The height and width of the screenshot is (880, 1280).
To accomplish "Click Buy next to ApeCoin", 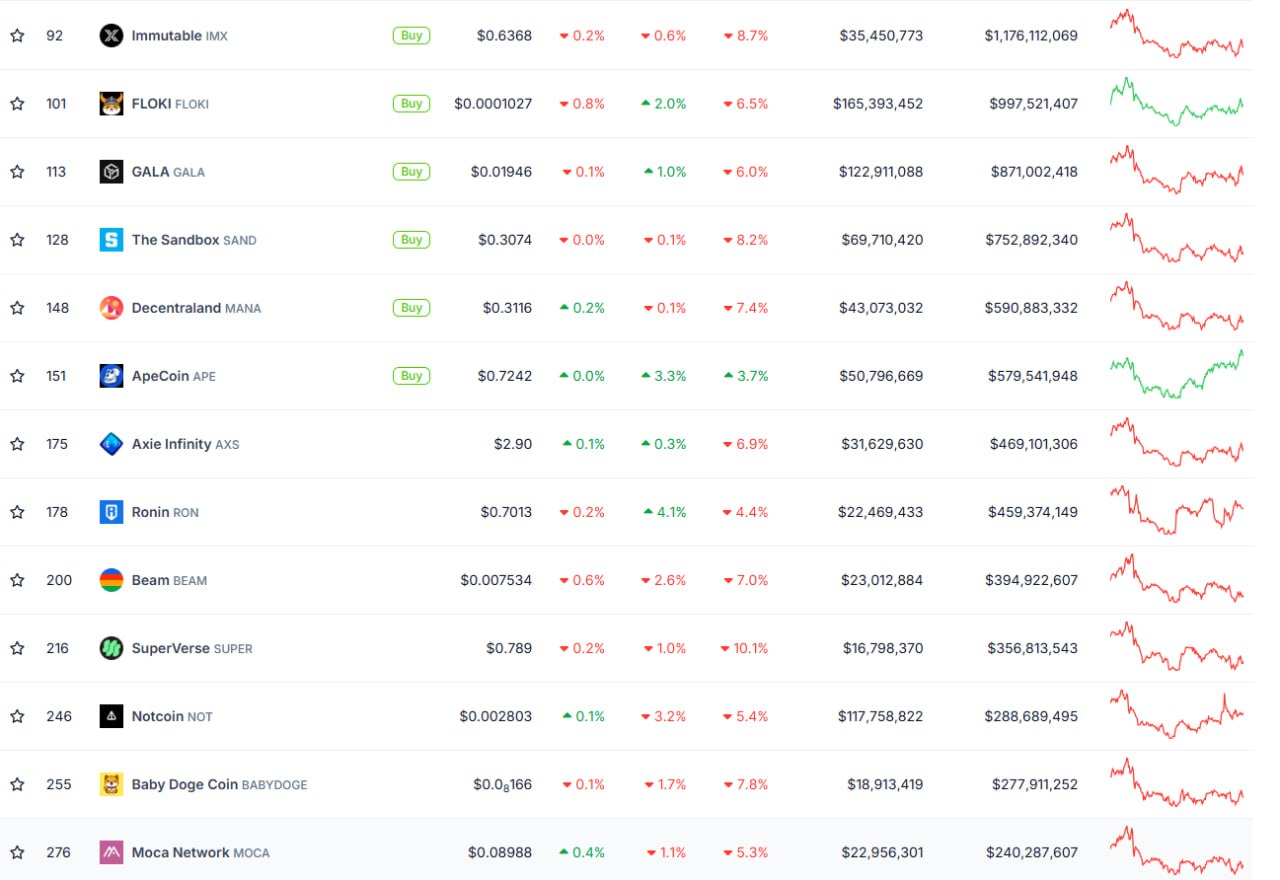I will click(411, 376).
